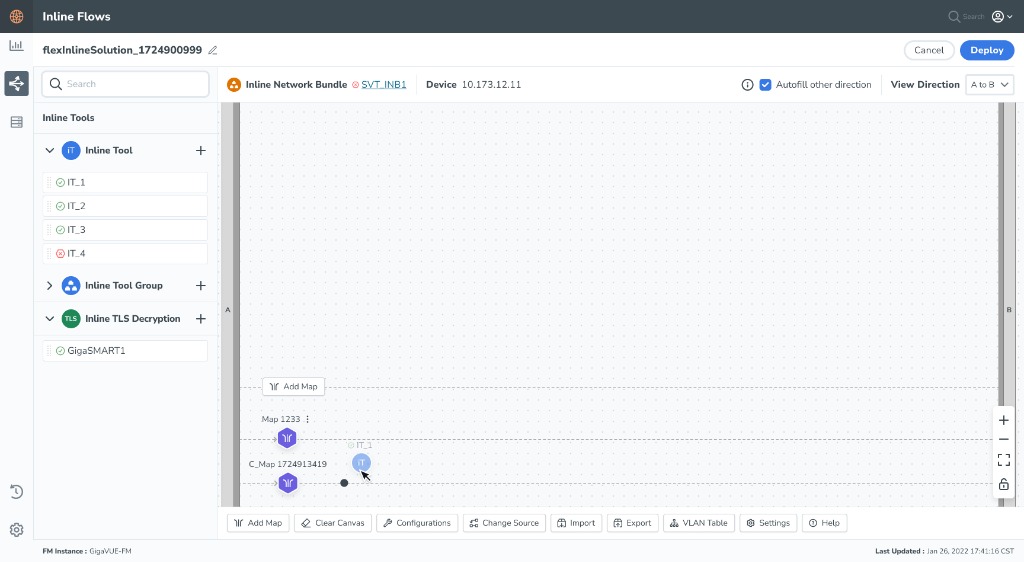
Task: Click the Inline Tools search field
Action: coord(125,84)
